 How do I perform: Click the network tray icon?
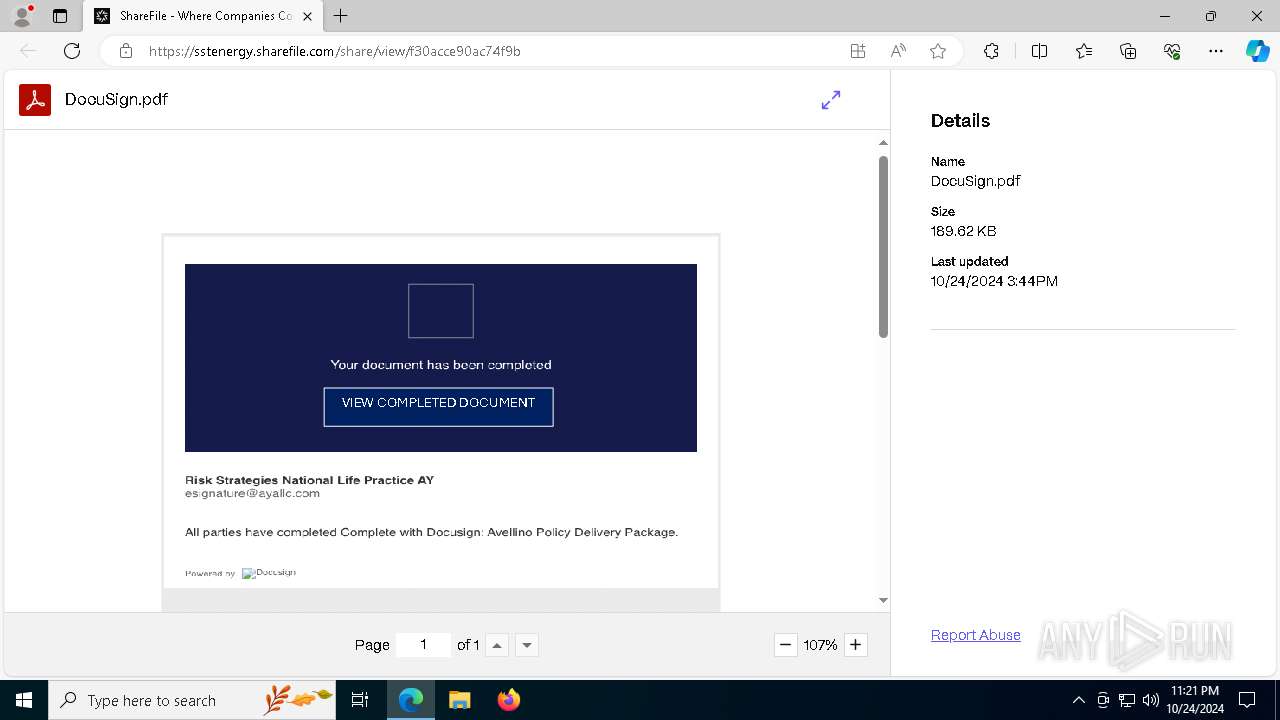coord(1127,700)
